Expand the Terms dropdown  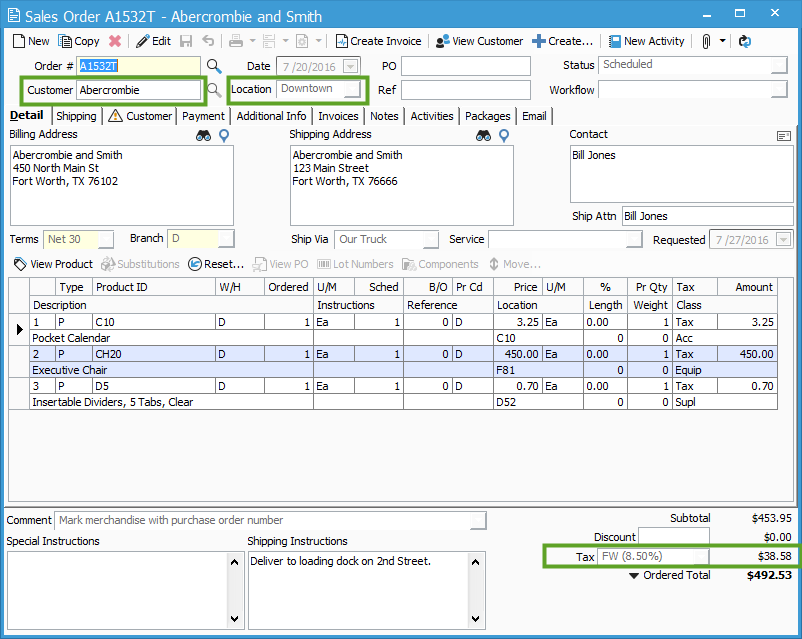point(105,239)
